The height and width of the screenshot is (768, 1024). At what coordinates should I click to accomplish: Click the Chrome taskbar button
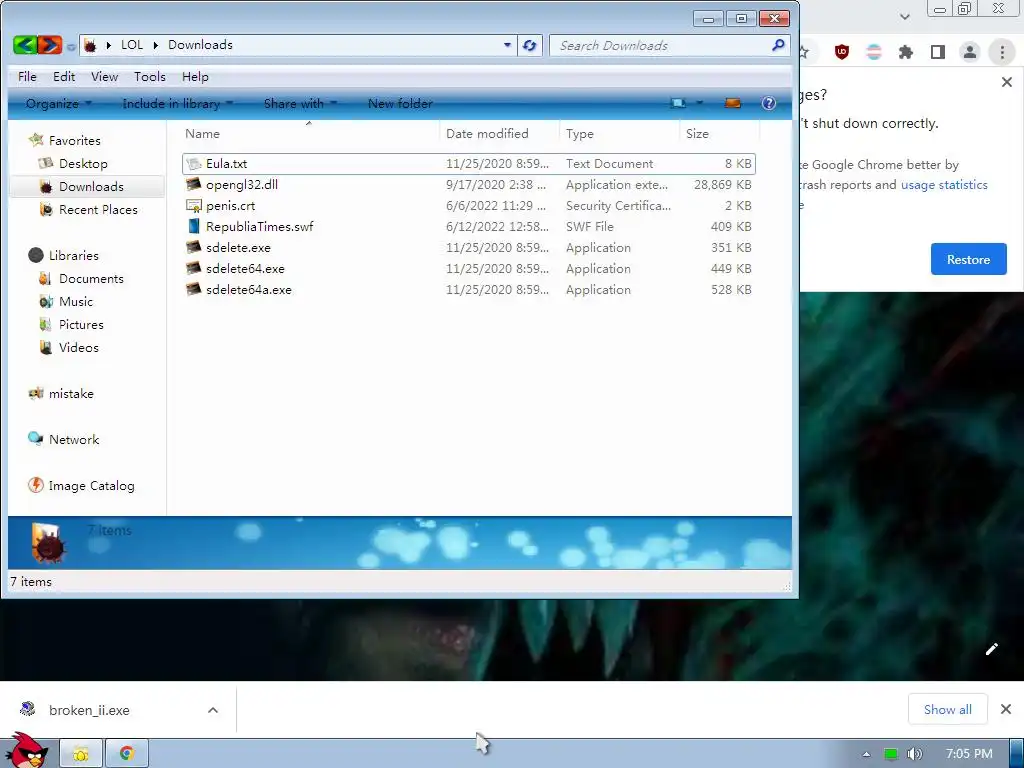pos(127,754)
